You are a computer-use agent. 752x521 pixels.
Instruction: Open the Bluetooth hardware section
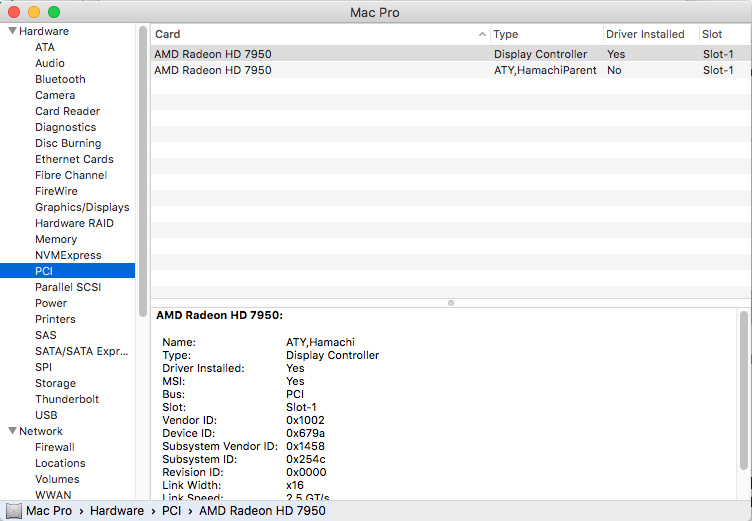60,79
